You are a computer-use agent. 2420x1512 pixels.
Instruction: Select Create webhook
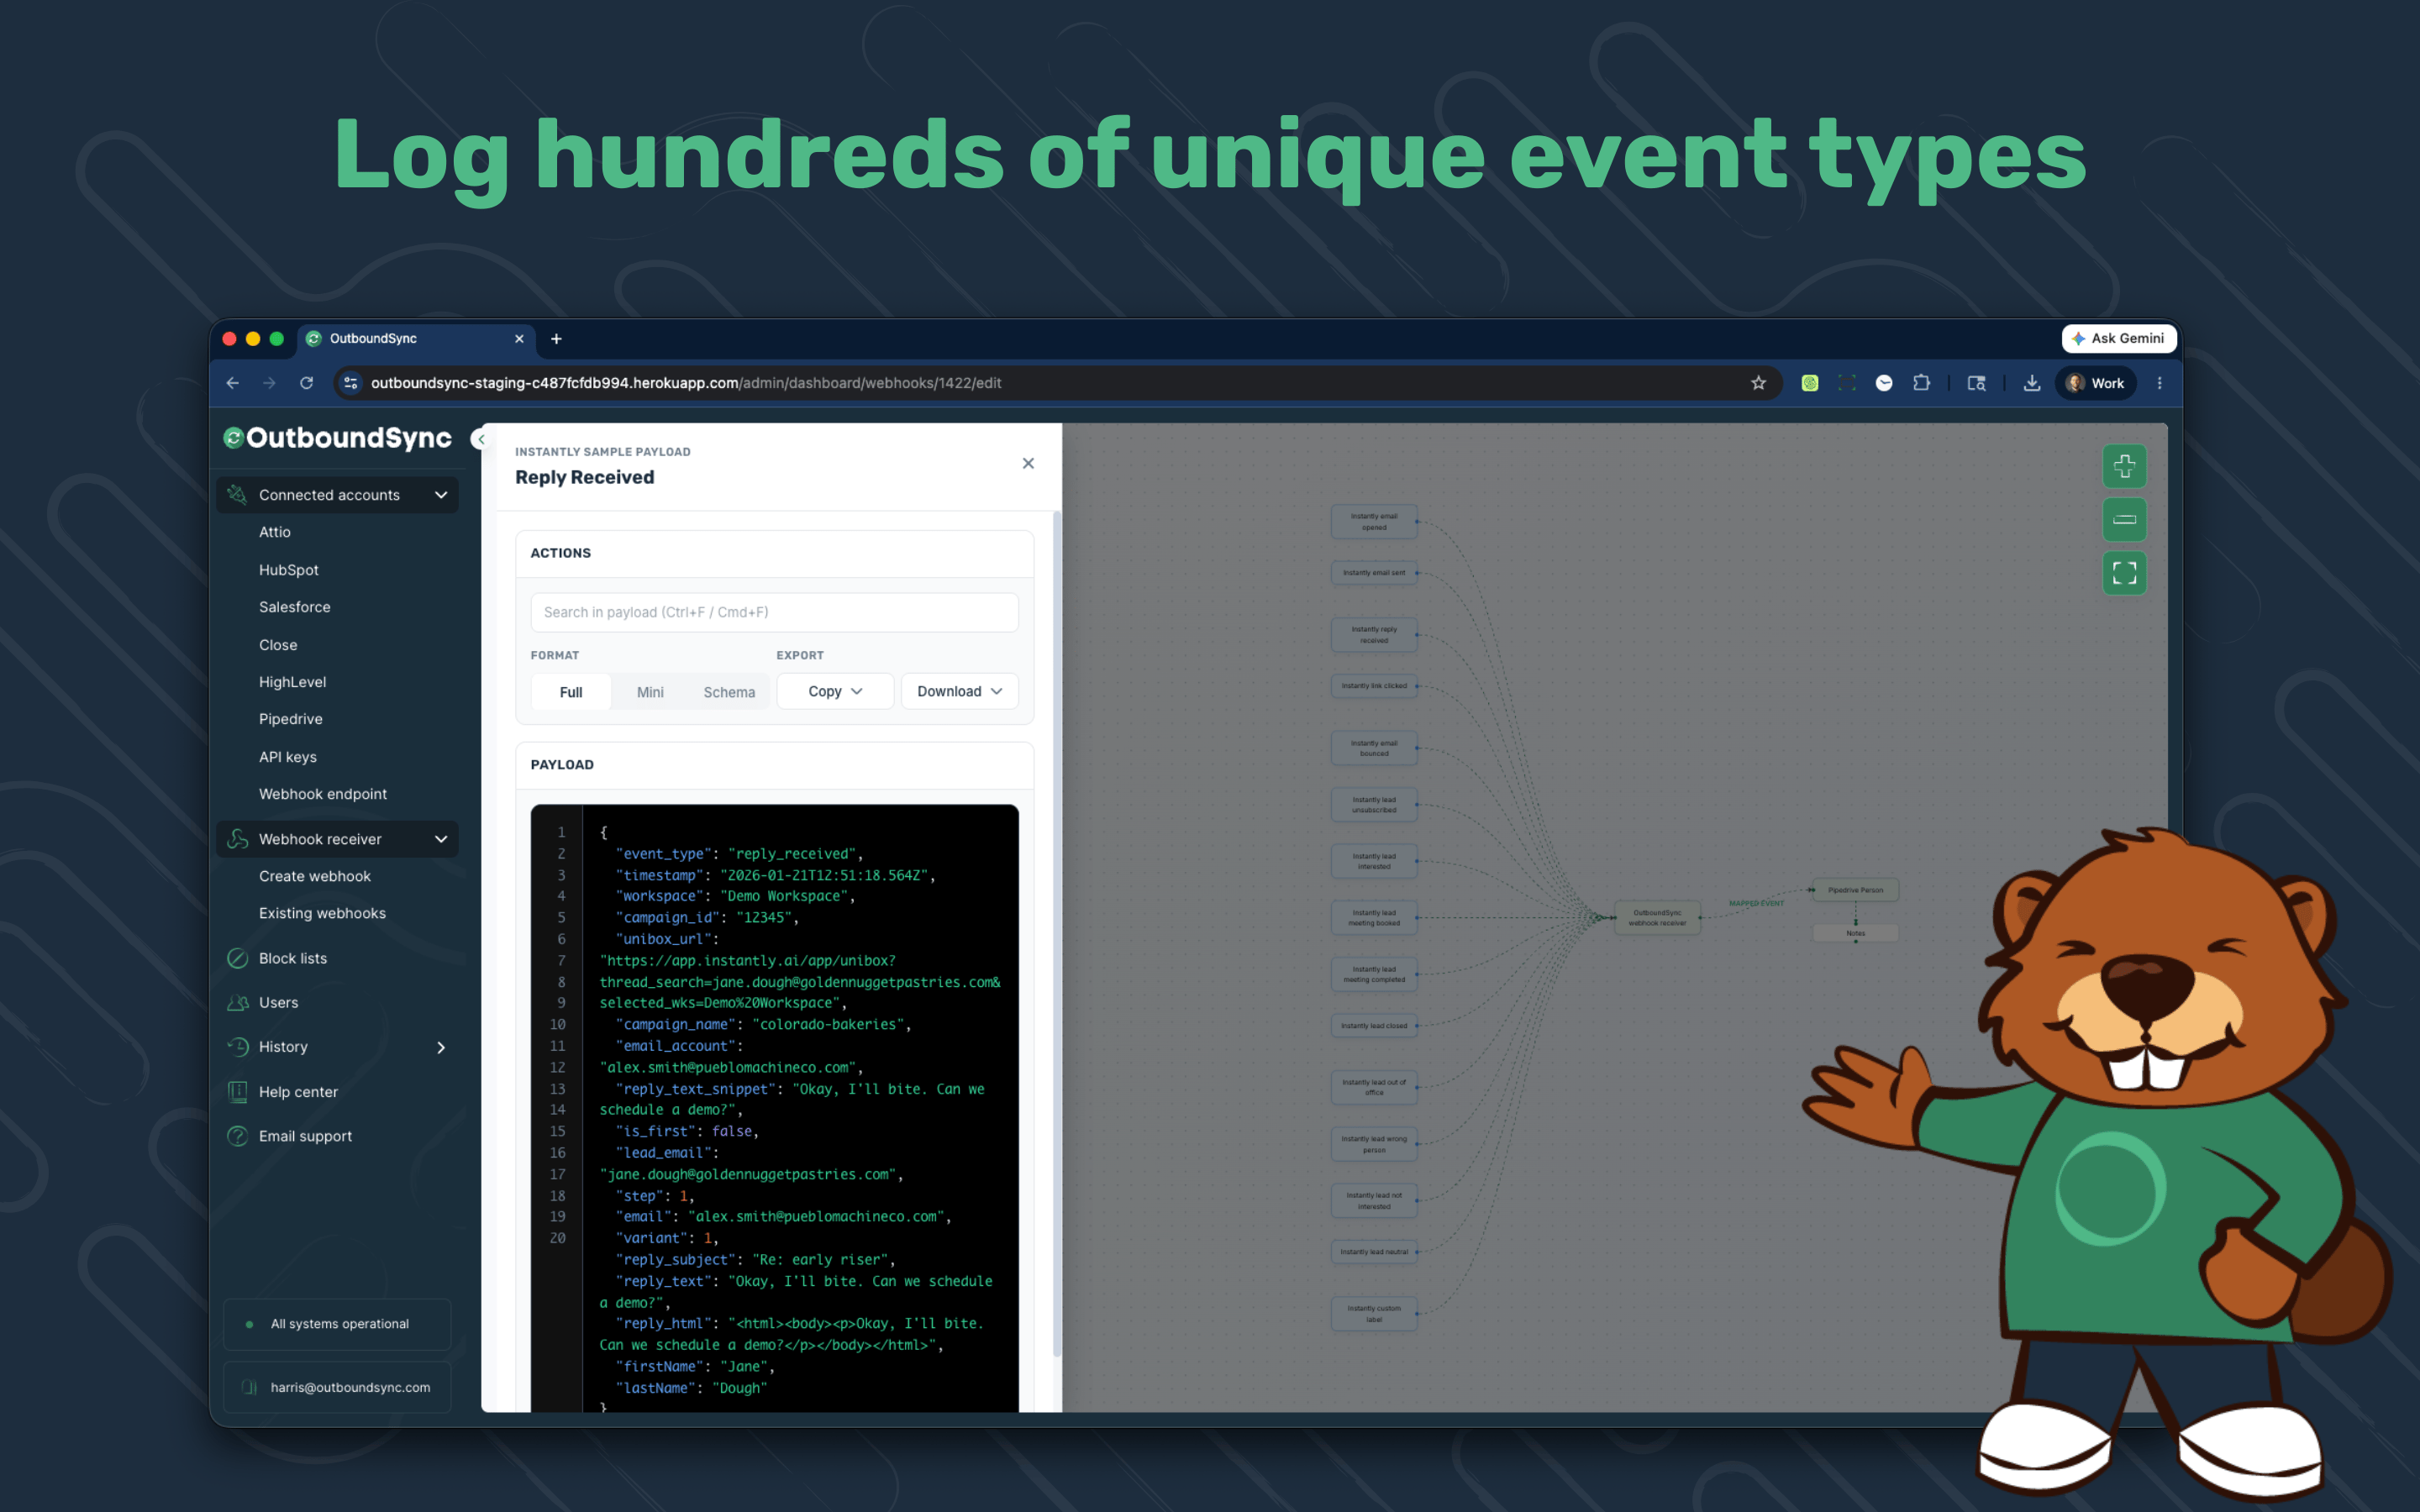coord(315,876)
